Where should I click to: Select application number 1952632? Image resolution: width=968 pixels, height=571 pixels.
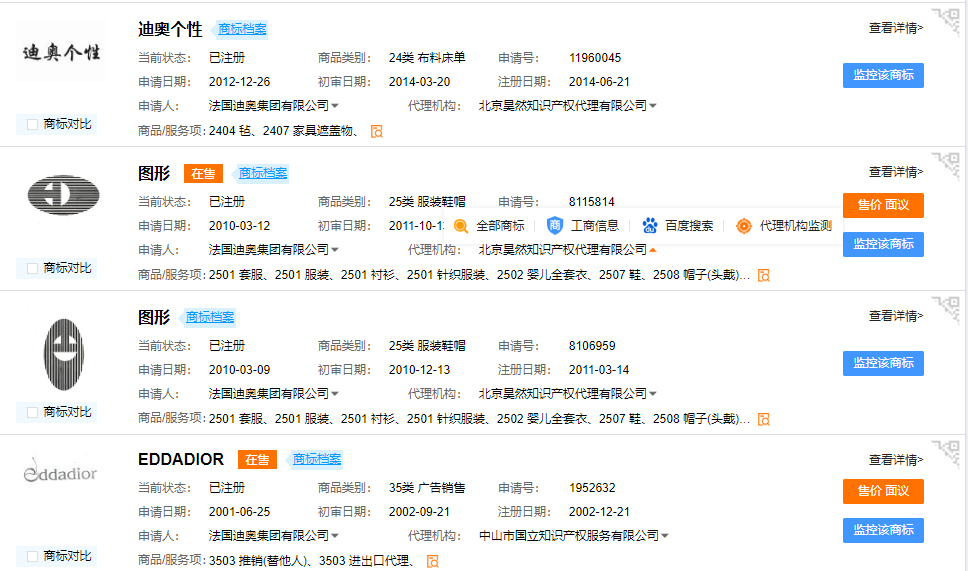(592, 488)
